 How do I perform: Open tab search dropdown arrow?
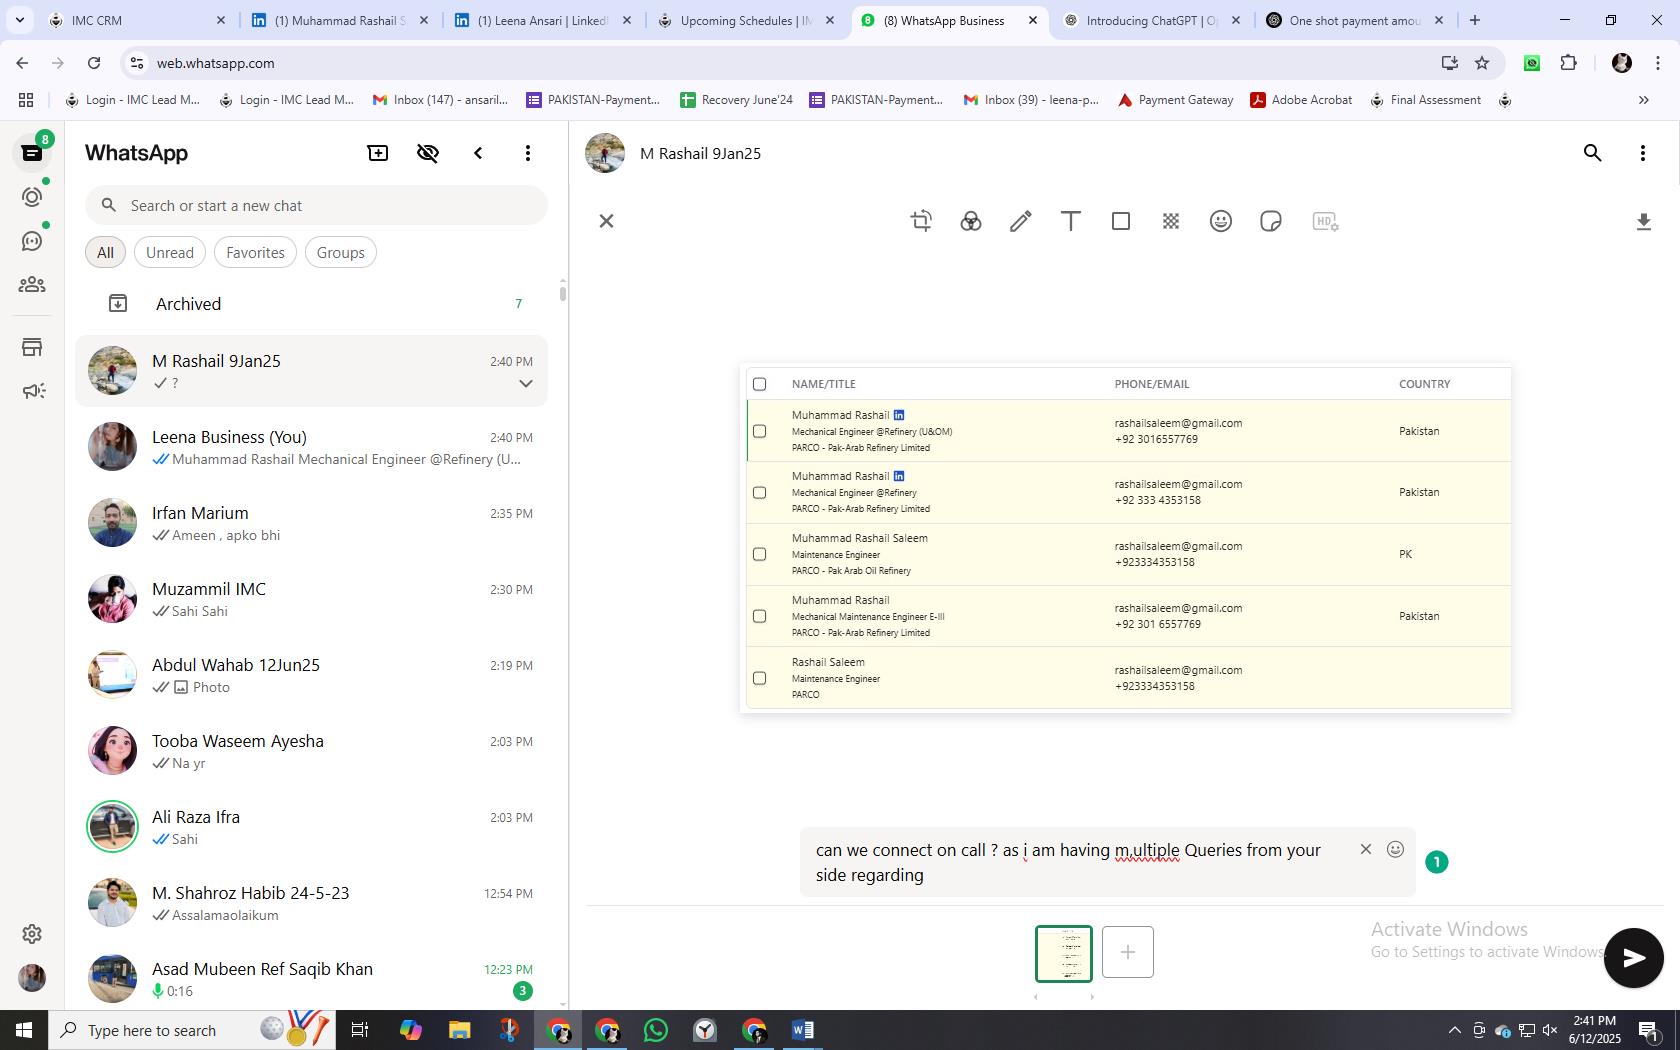[19, 20]
